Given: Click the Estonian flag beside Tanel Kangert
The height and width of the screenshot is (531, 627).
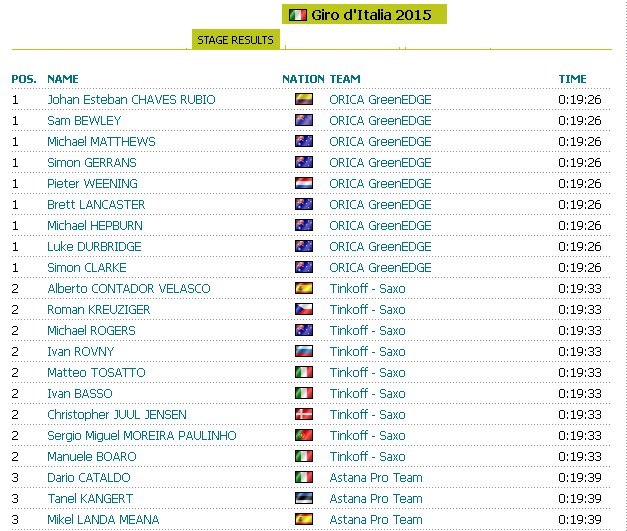Looking at the screenshot, I should [304, 498].
